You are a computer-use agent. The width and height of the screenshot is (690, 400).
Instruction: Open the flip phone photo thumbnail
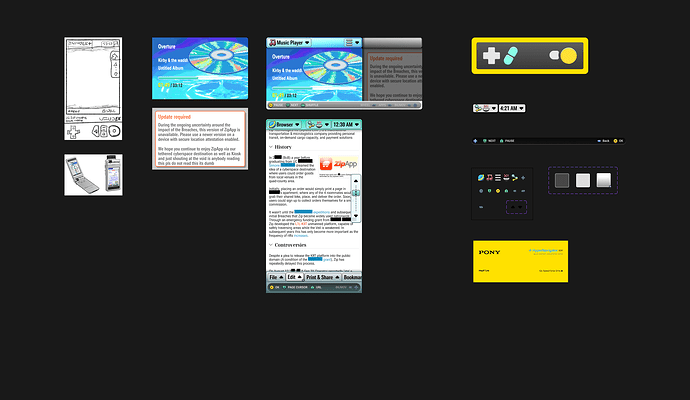pos(93,175)
